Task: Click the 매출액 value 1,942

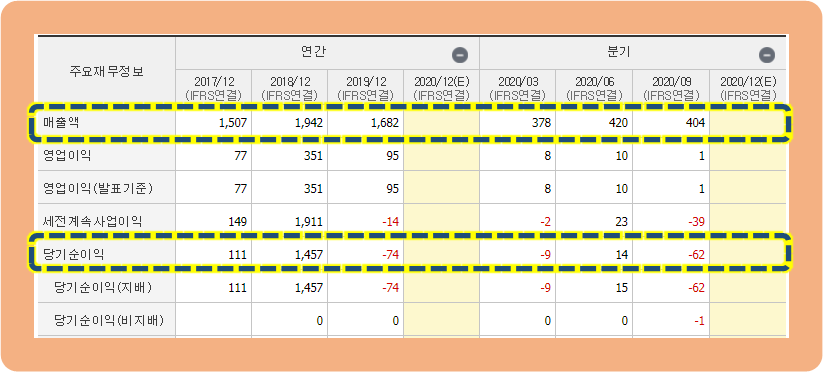Action: (309, 123)
